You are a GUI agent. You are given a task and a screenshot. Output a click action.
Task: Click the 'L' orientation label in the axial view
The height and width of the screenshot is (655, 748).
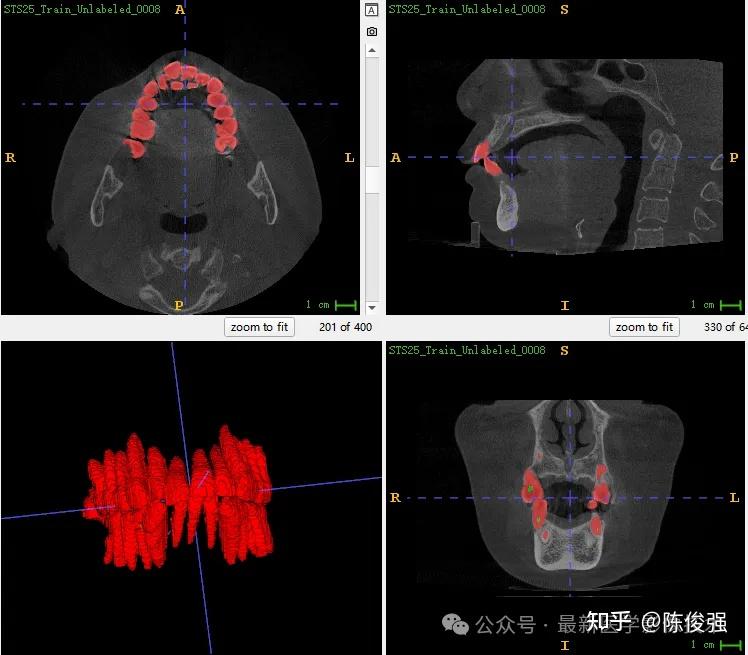click(349, 157)
